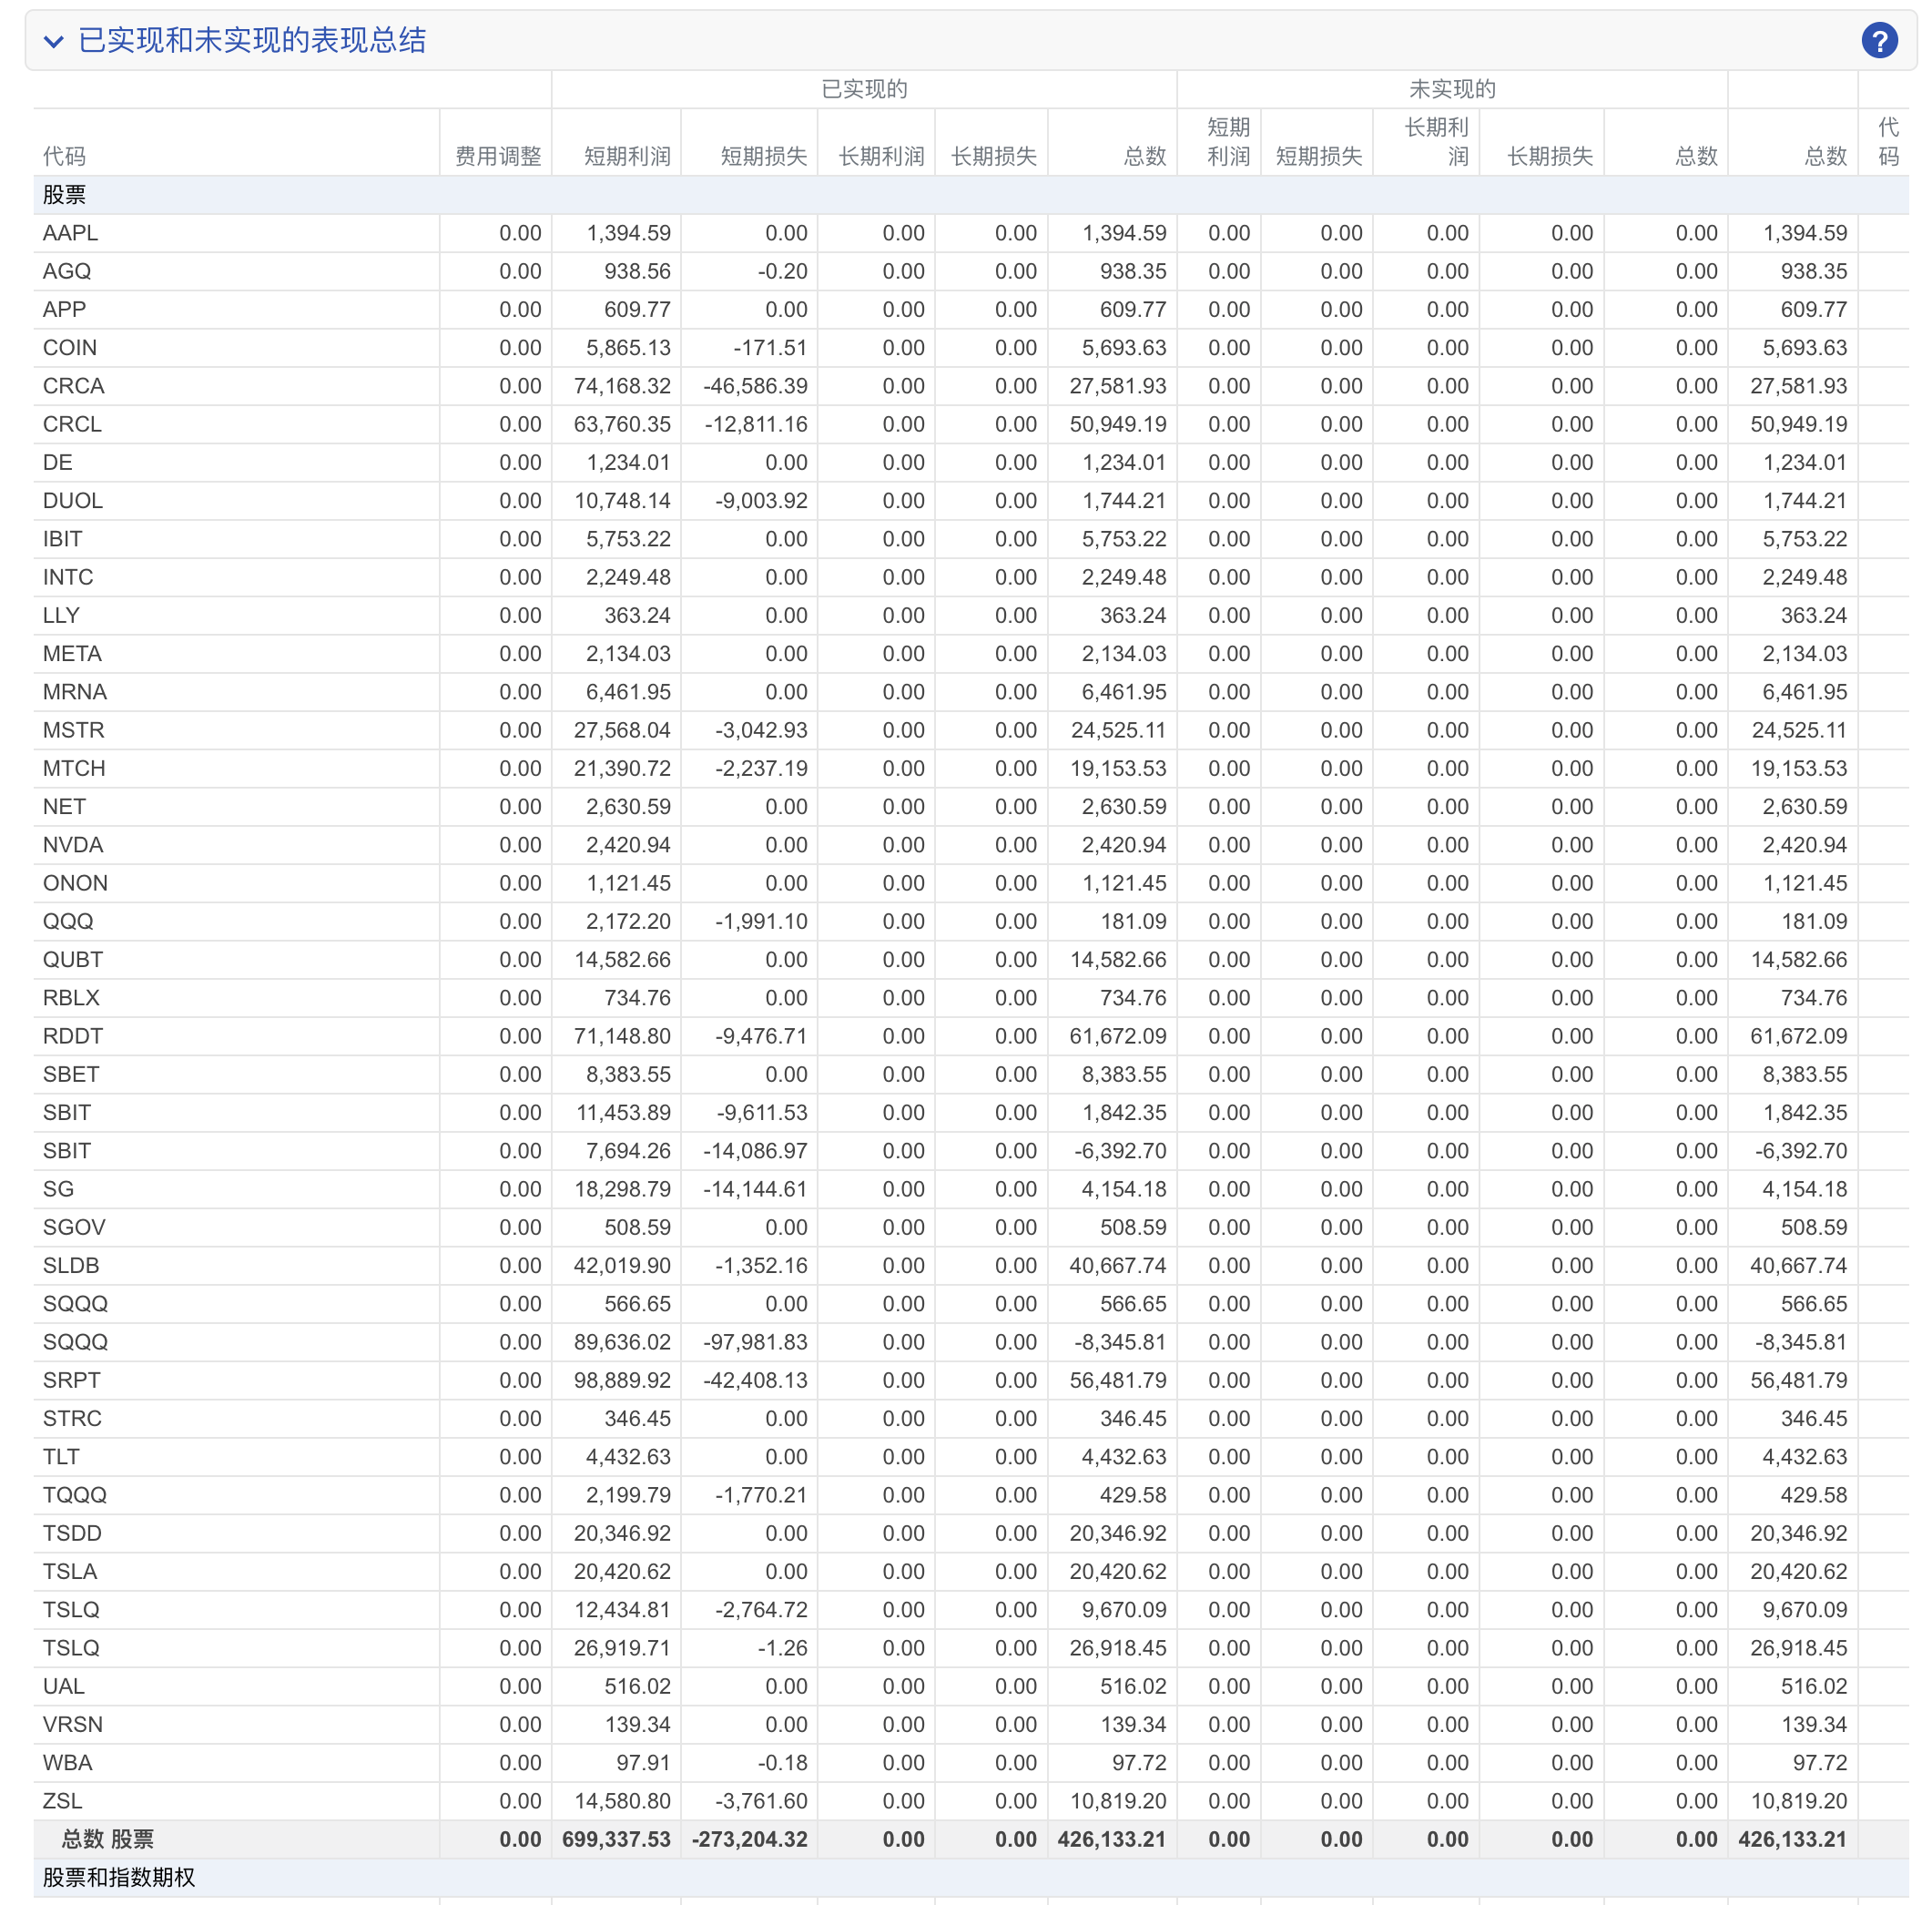Screen dimensions: 1932x1905
Task: Click the TSLA ticker cell
Action: [x=70, y=1571]
